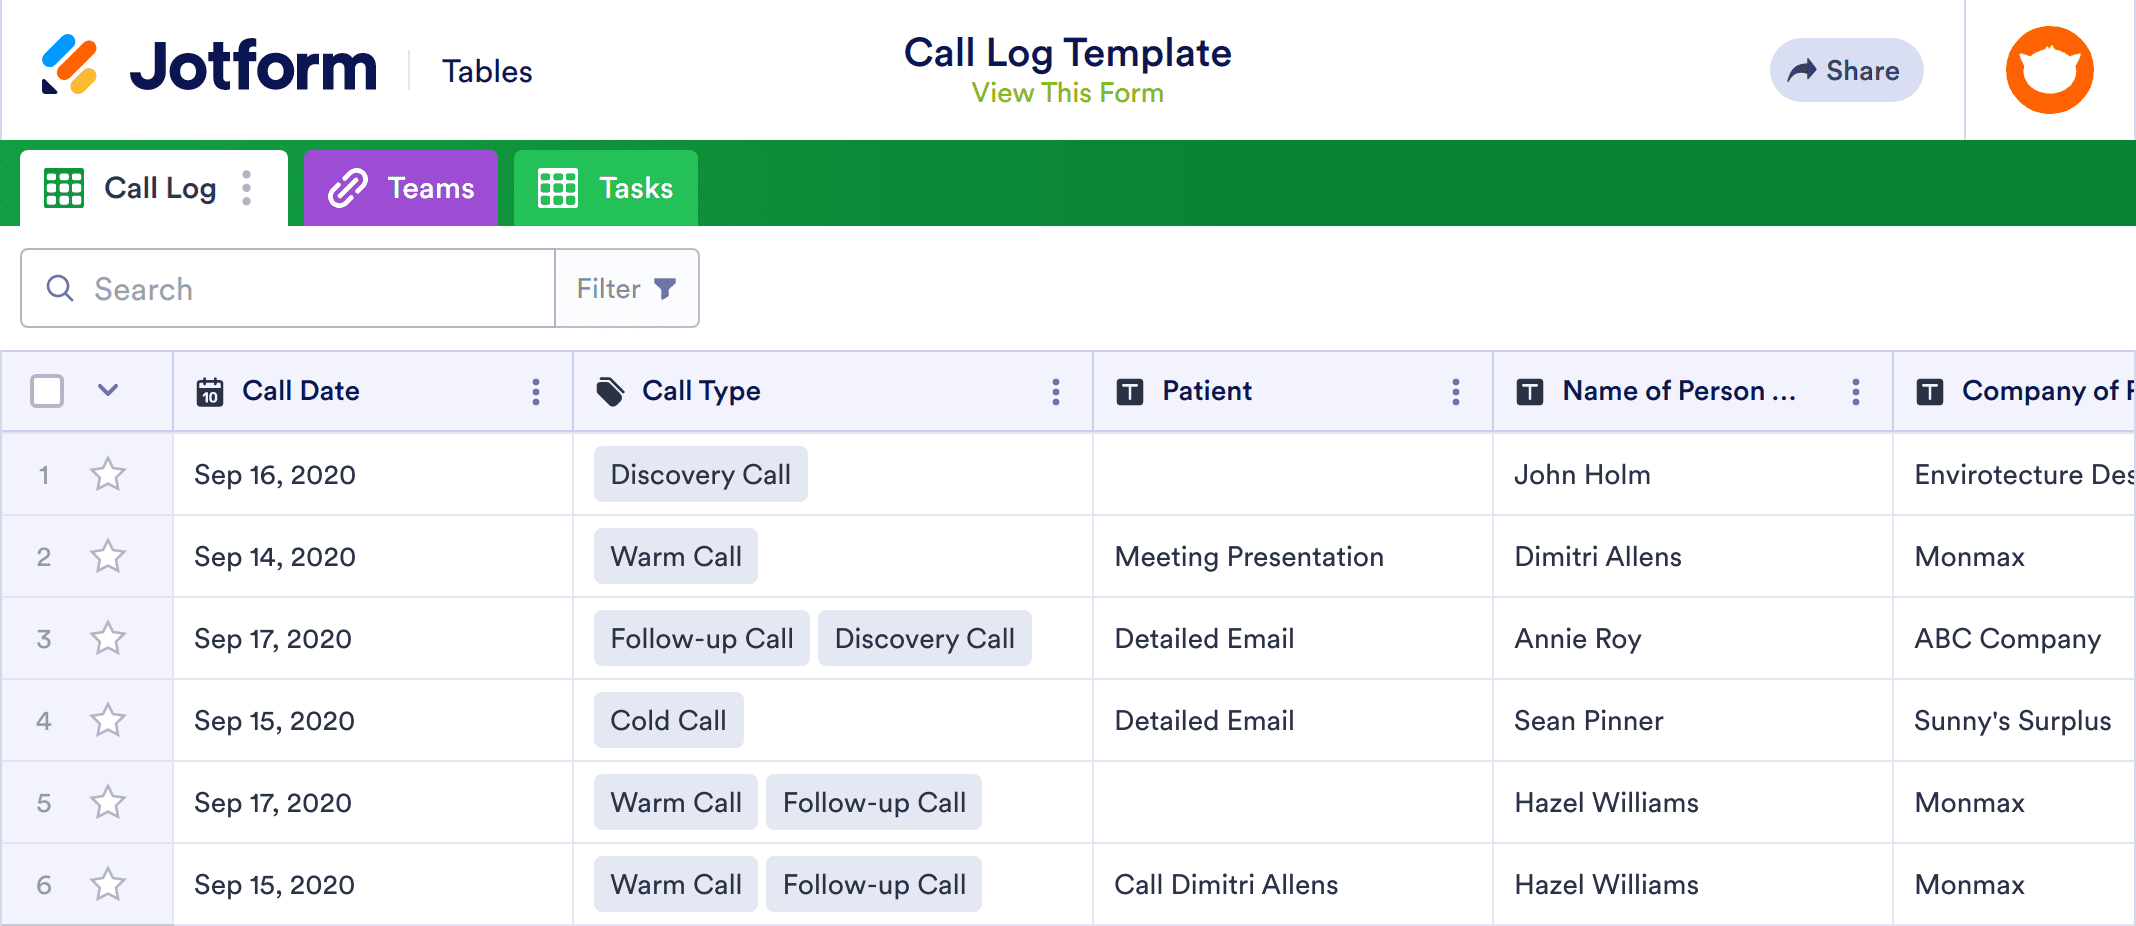Open View This Form link
Screen dimensions: 2136x926
tap(1066, 92)
